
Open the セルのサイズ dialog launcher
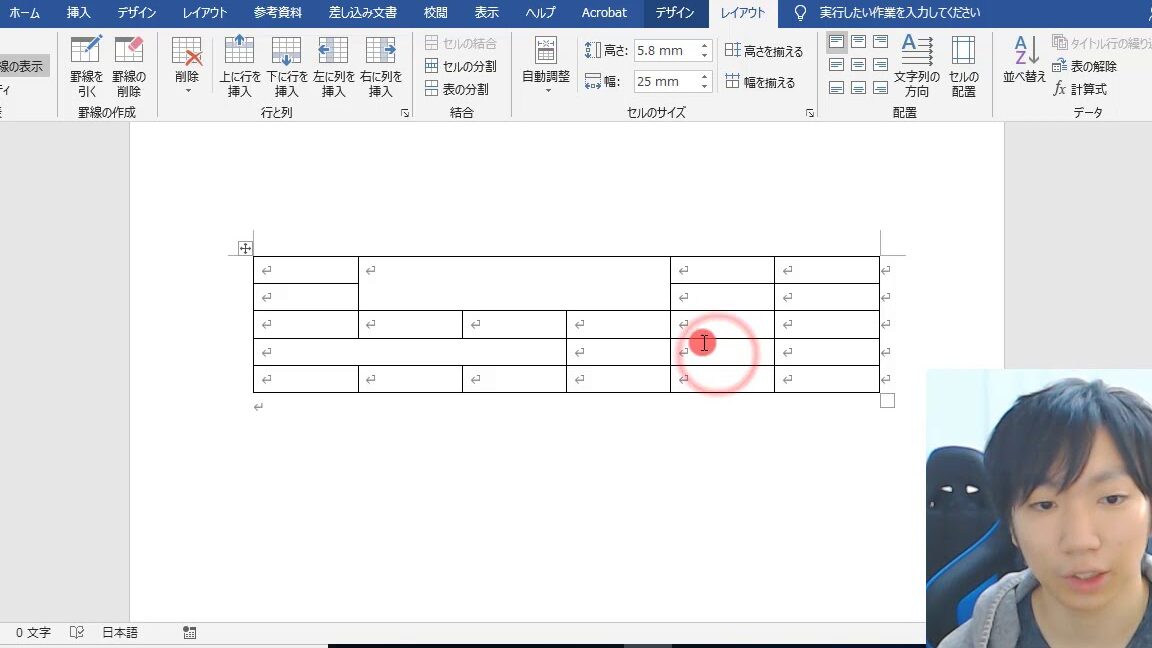click(x=809, y=113)
